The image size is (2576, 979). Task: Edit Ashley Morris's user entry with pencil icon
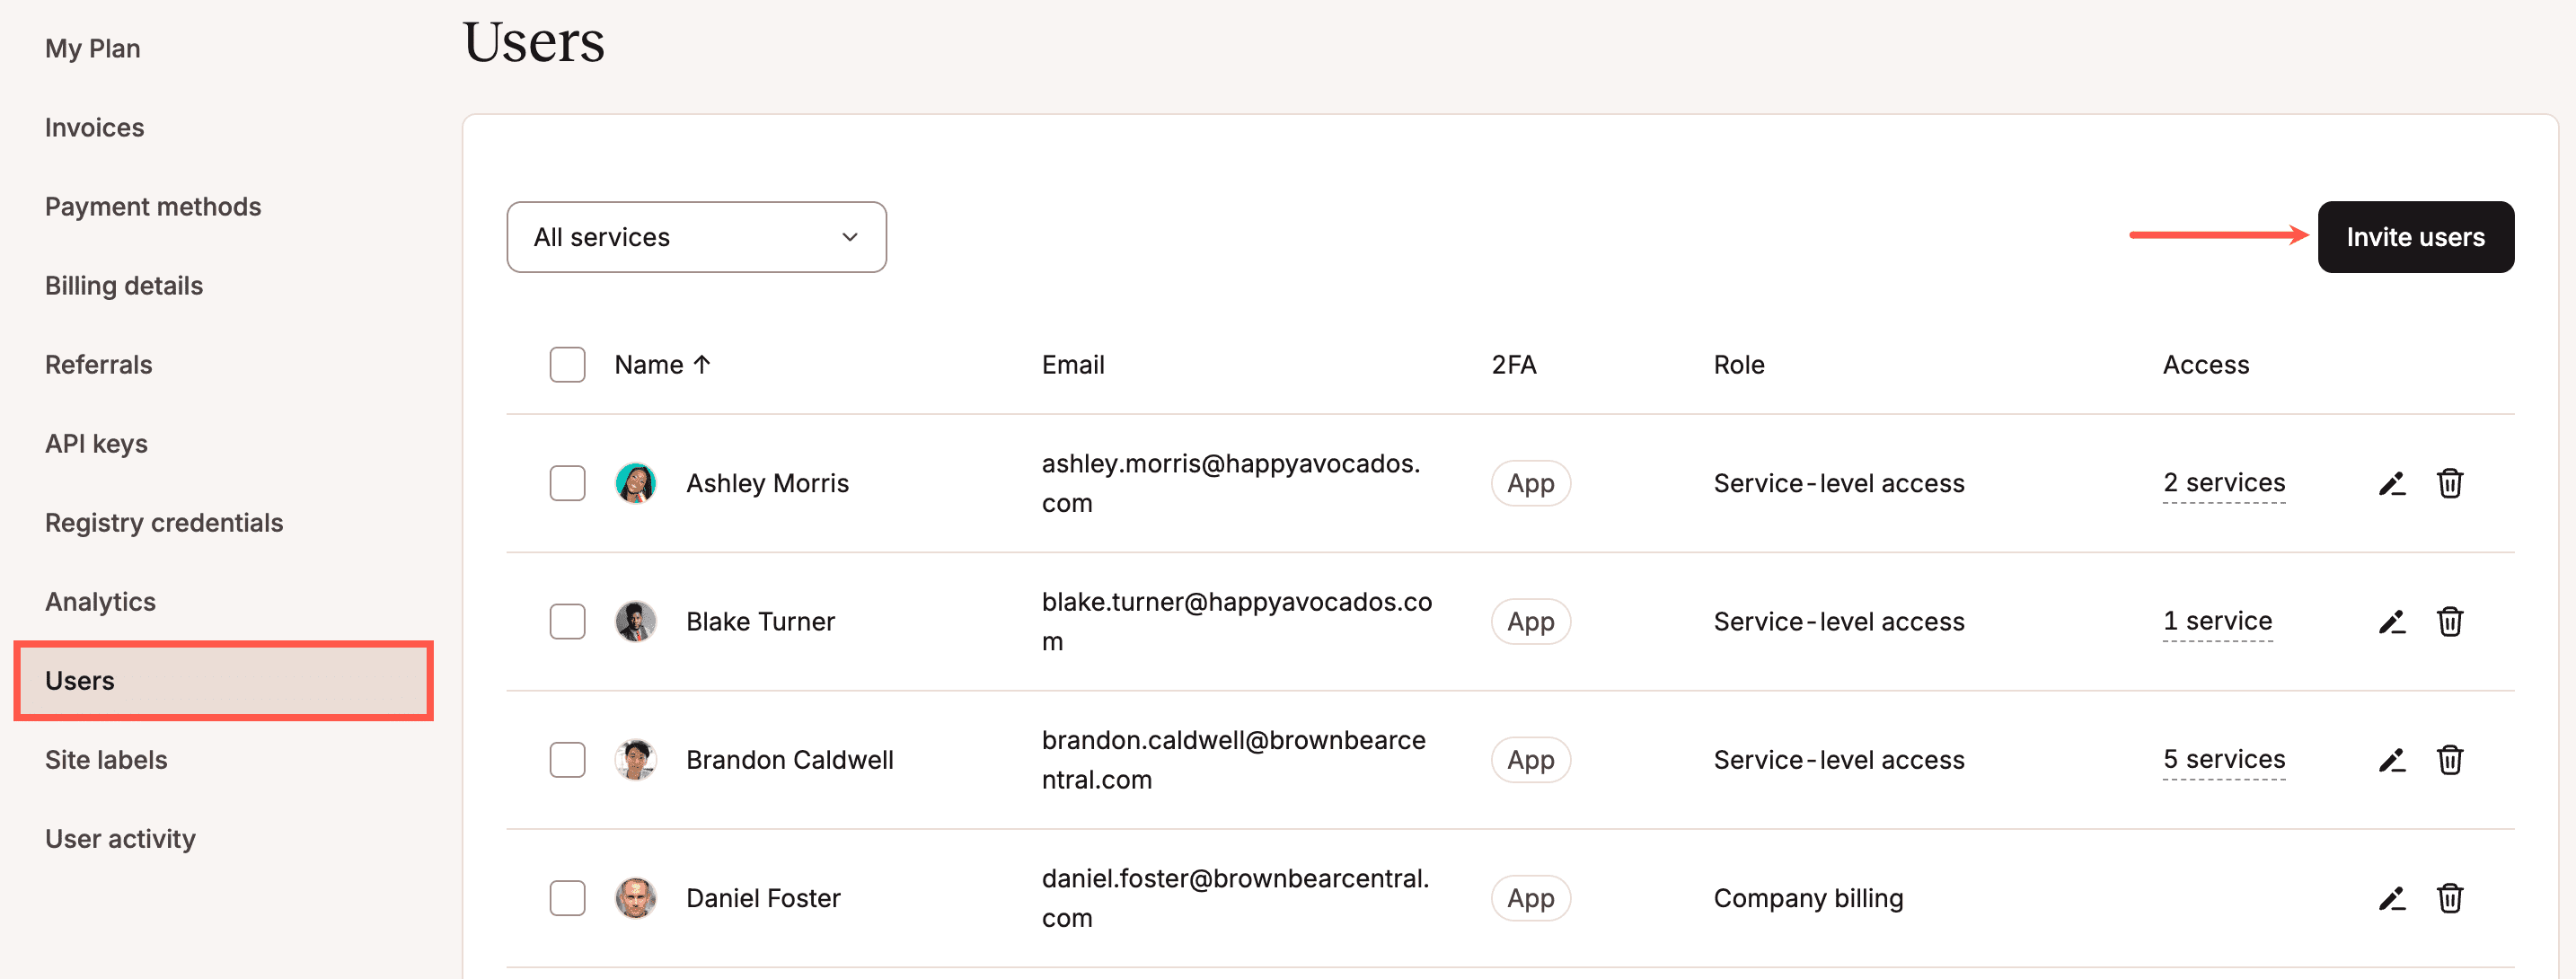click(x=2391, y=484)
